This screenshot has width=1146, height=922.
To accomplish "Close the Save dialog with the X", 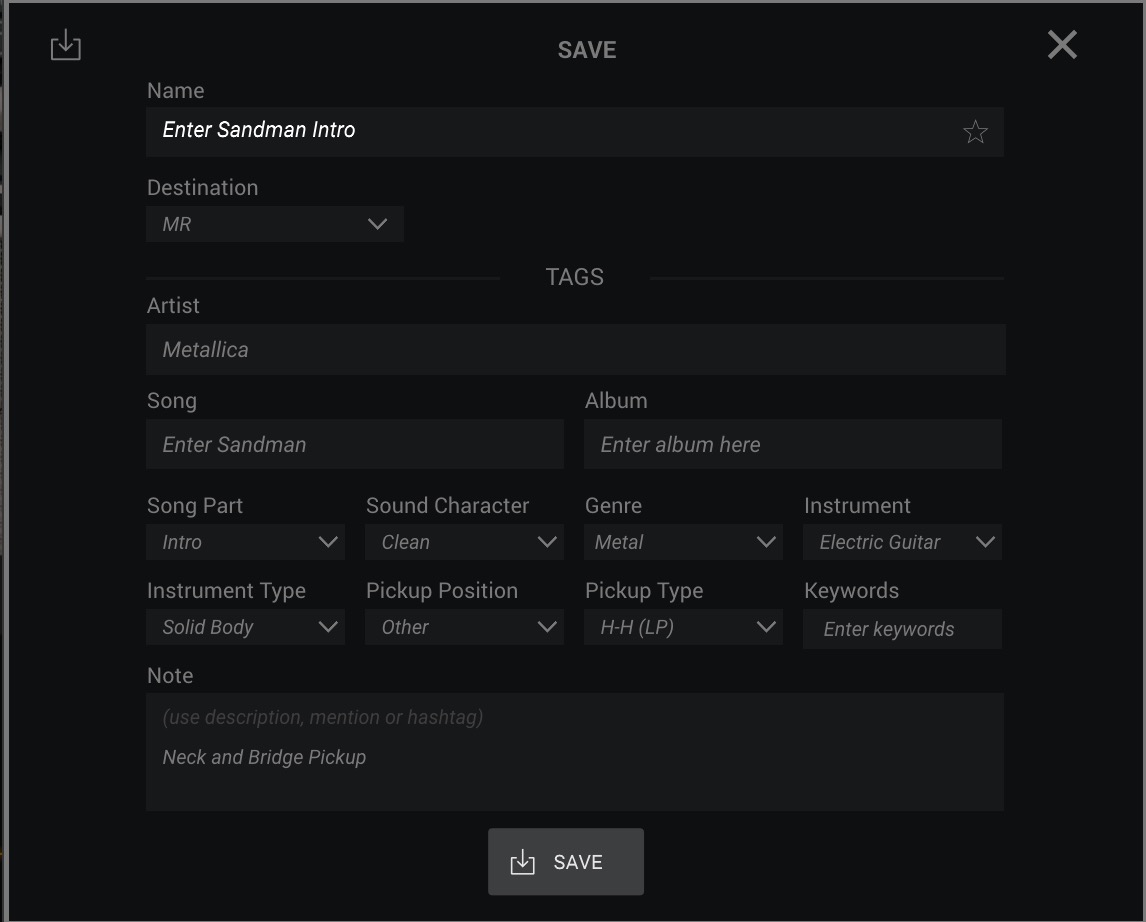I will 1062,45.
